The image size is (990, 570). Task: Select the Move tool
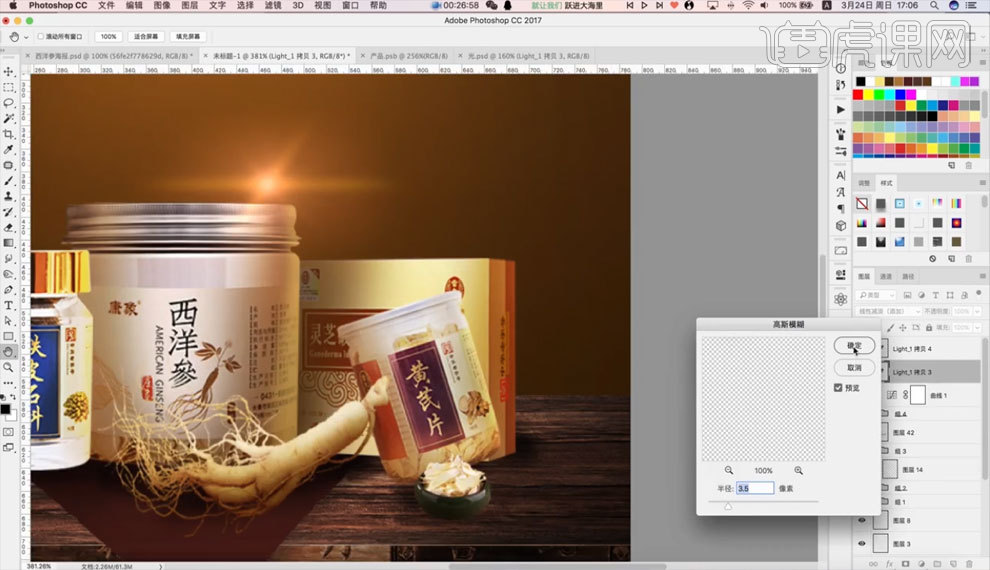pos(9,71)
